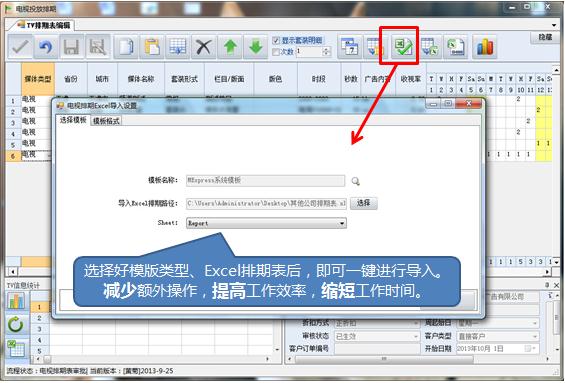Click the crossed-out disk toolbar icon
This screenshot has width=565, height=383.
98,47
